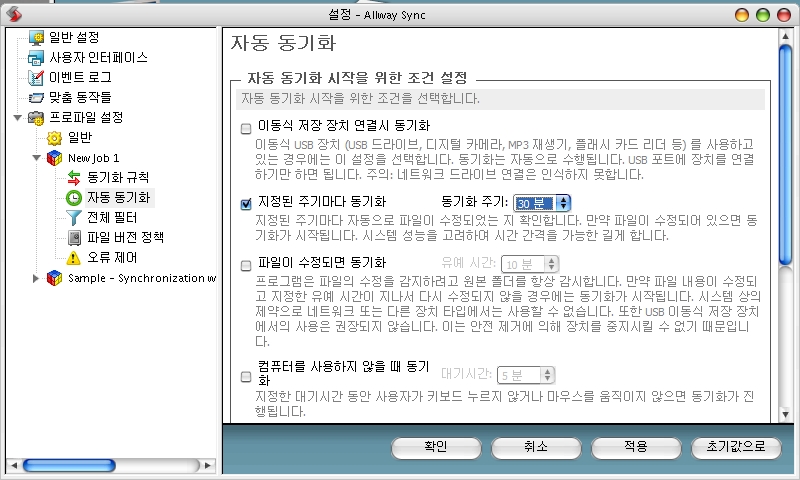
Task: Click the Allway Sync title bar logo
Action: [14, 14]
